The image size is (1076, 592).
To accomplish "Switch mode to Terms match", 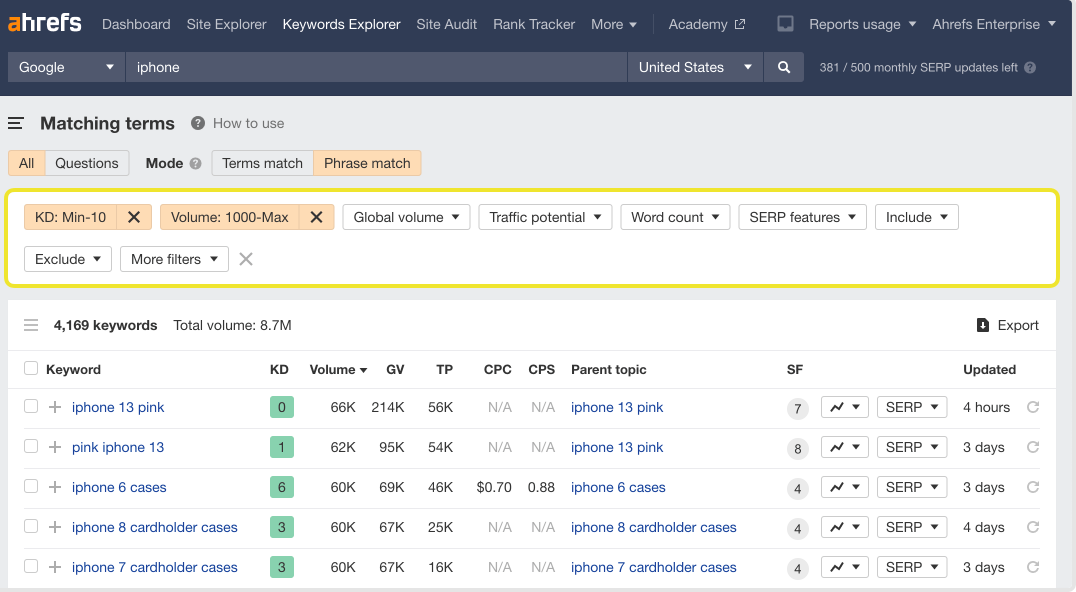I will [262, 163].
